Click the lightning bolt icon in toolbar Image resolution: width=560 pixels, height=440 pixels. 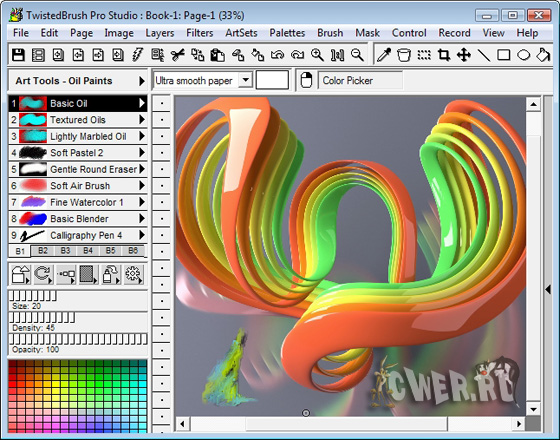click(x=138, y=55)
